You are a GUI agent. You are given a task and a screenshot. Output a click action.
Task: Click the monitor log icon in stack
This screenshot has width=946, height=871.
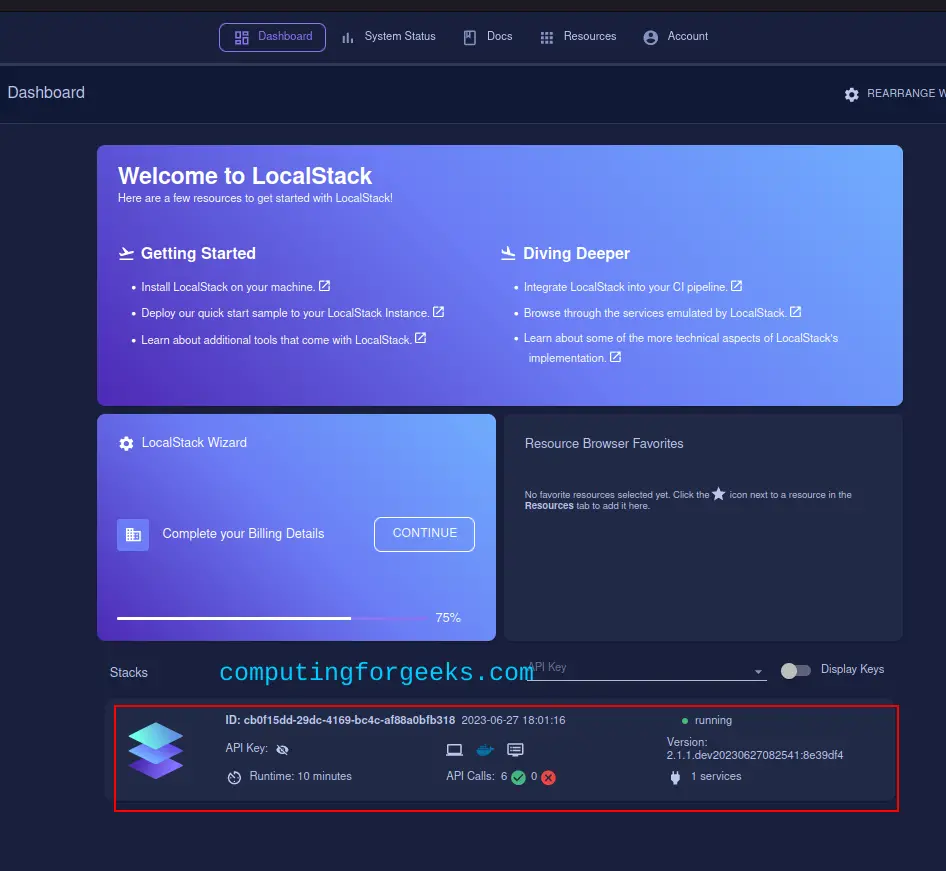click(515, 750)
